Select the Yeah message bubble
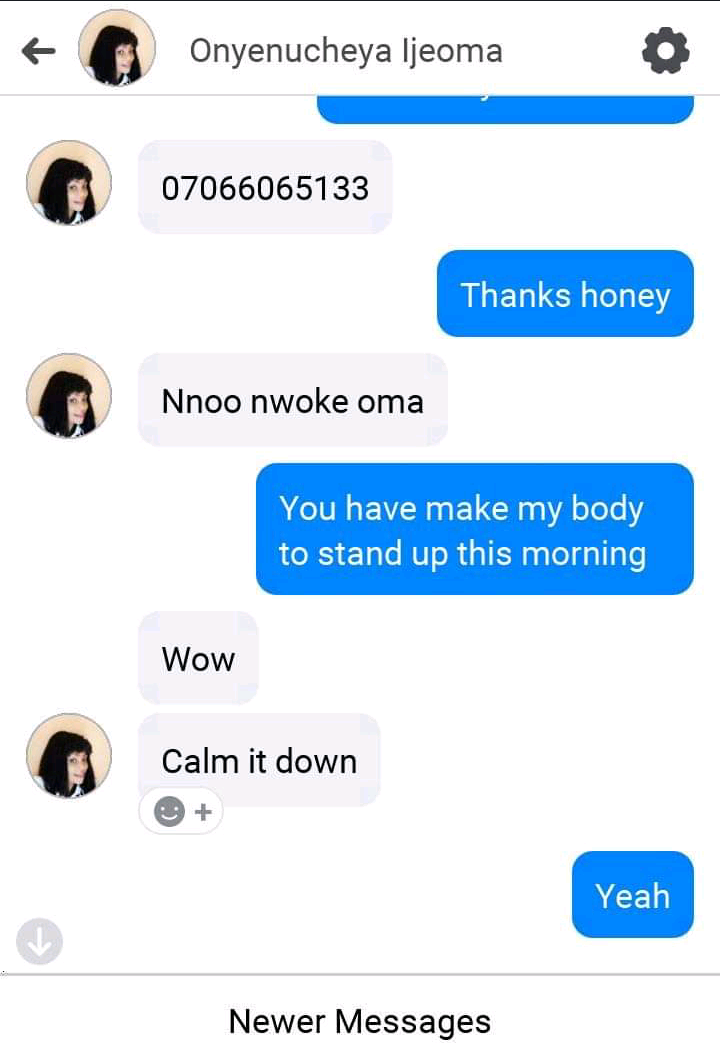The image size is (720, 1045). tap(633, 894)
